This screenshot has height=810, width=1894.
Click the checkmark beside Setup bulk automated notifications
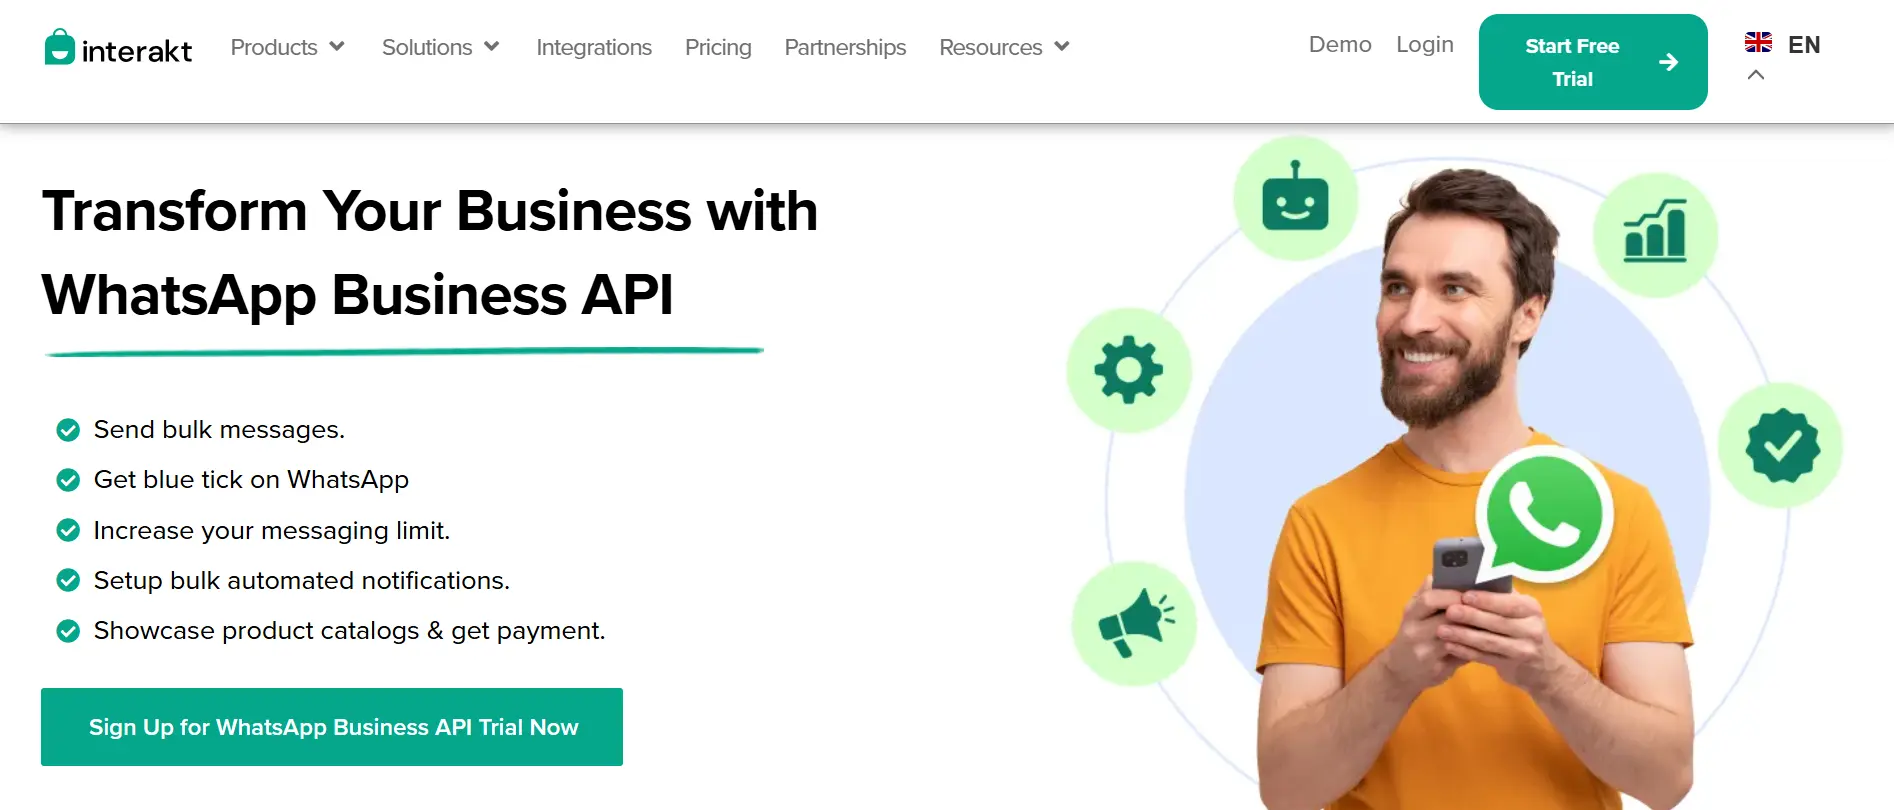[x=68, y=580]
